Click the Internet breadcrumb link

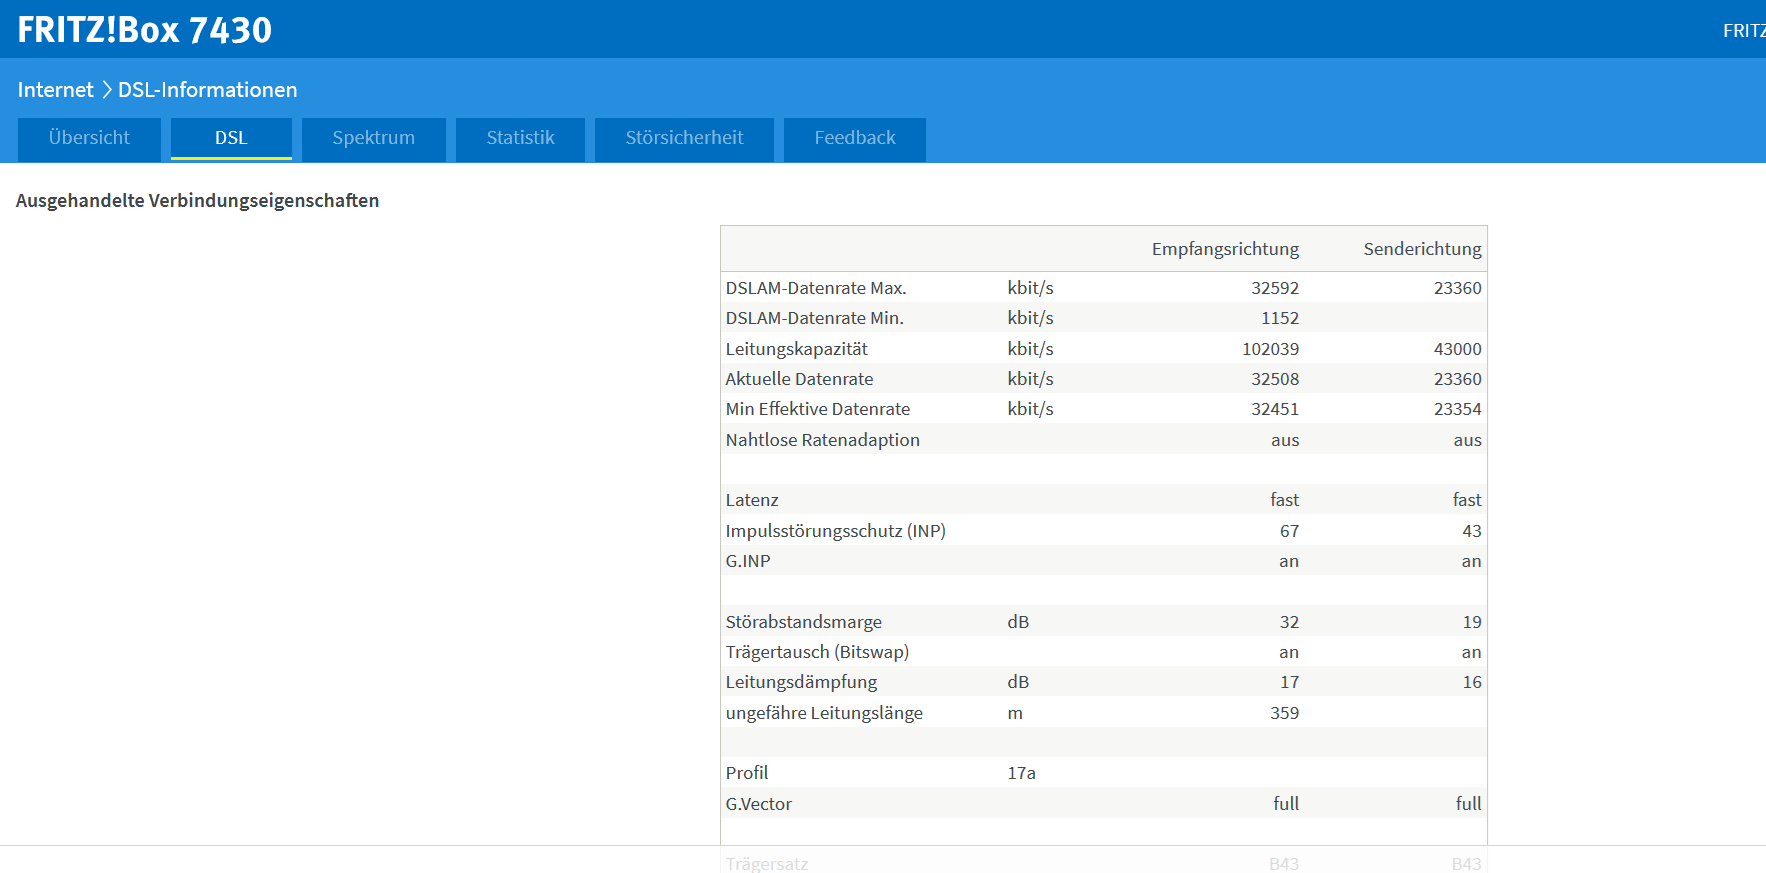(55, 90)
